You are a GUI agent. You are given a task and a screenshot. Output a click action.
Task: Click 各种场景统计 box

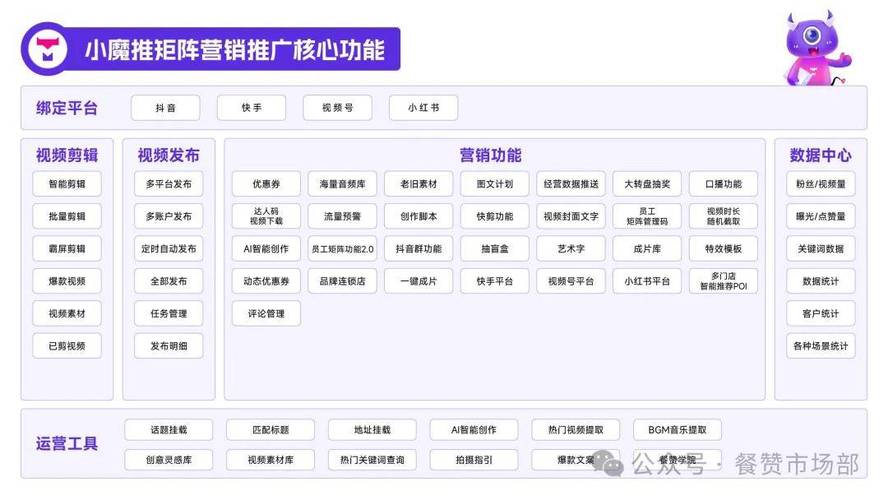(821, 346)
